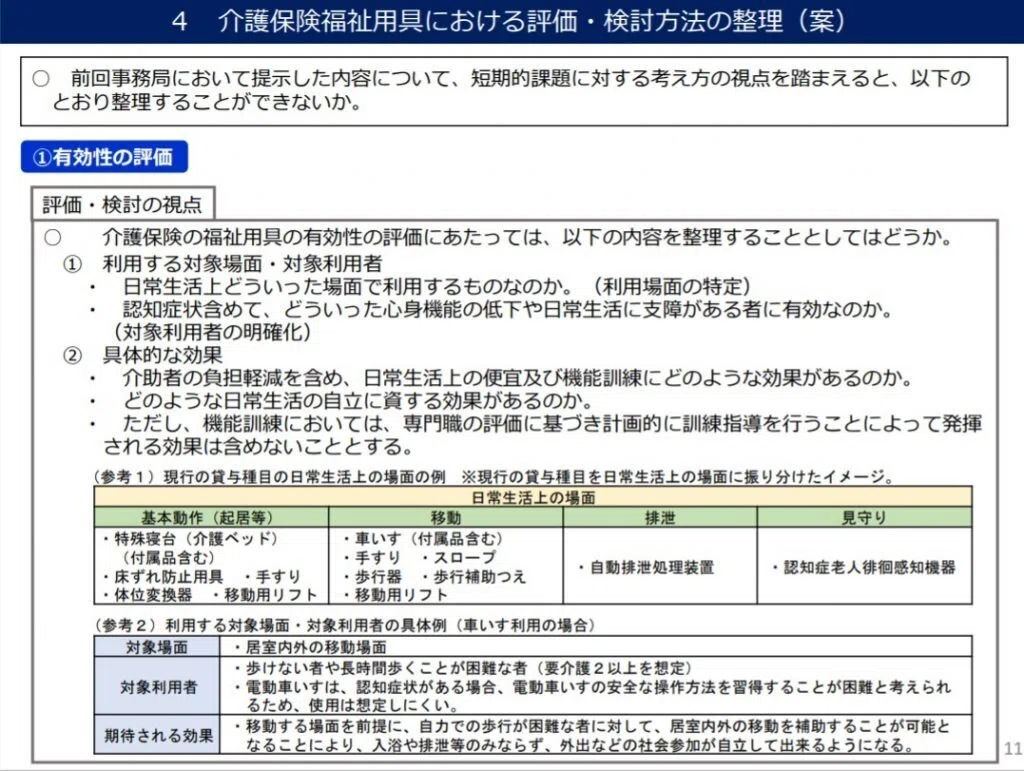1024x771 pixels.
Task: Click the row header '対象利用者'
Action: point(159,687)
